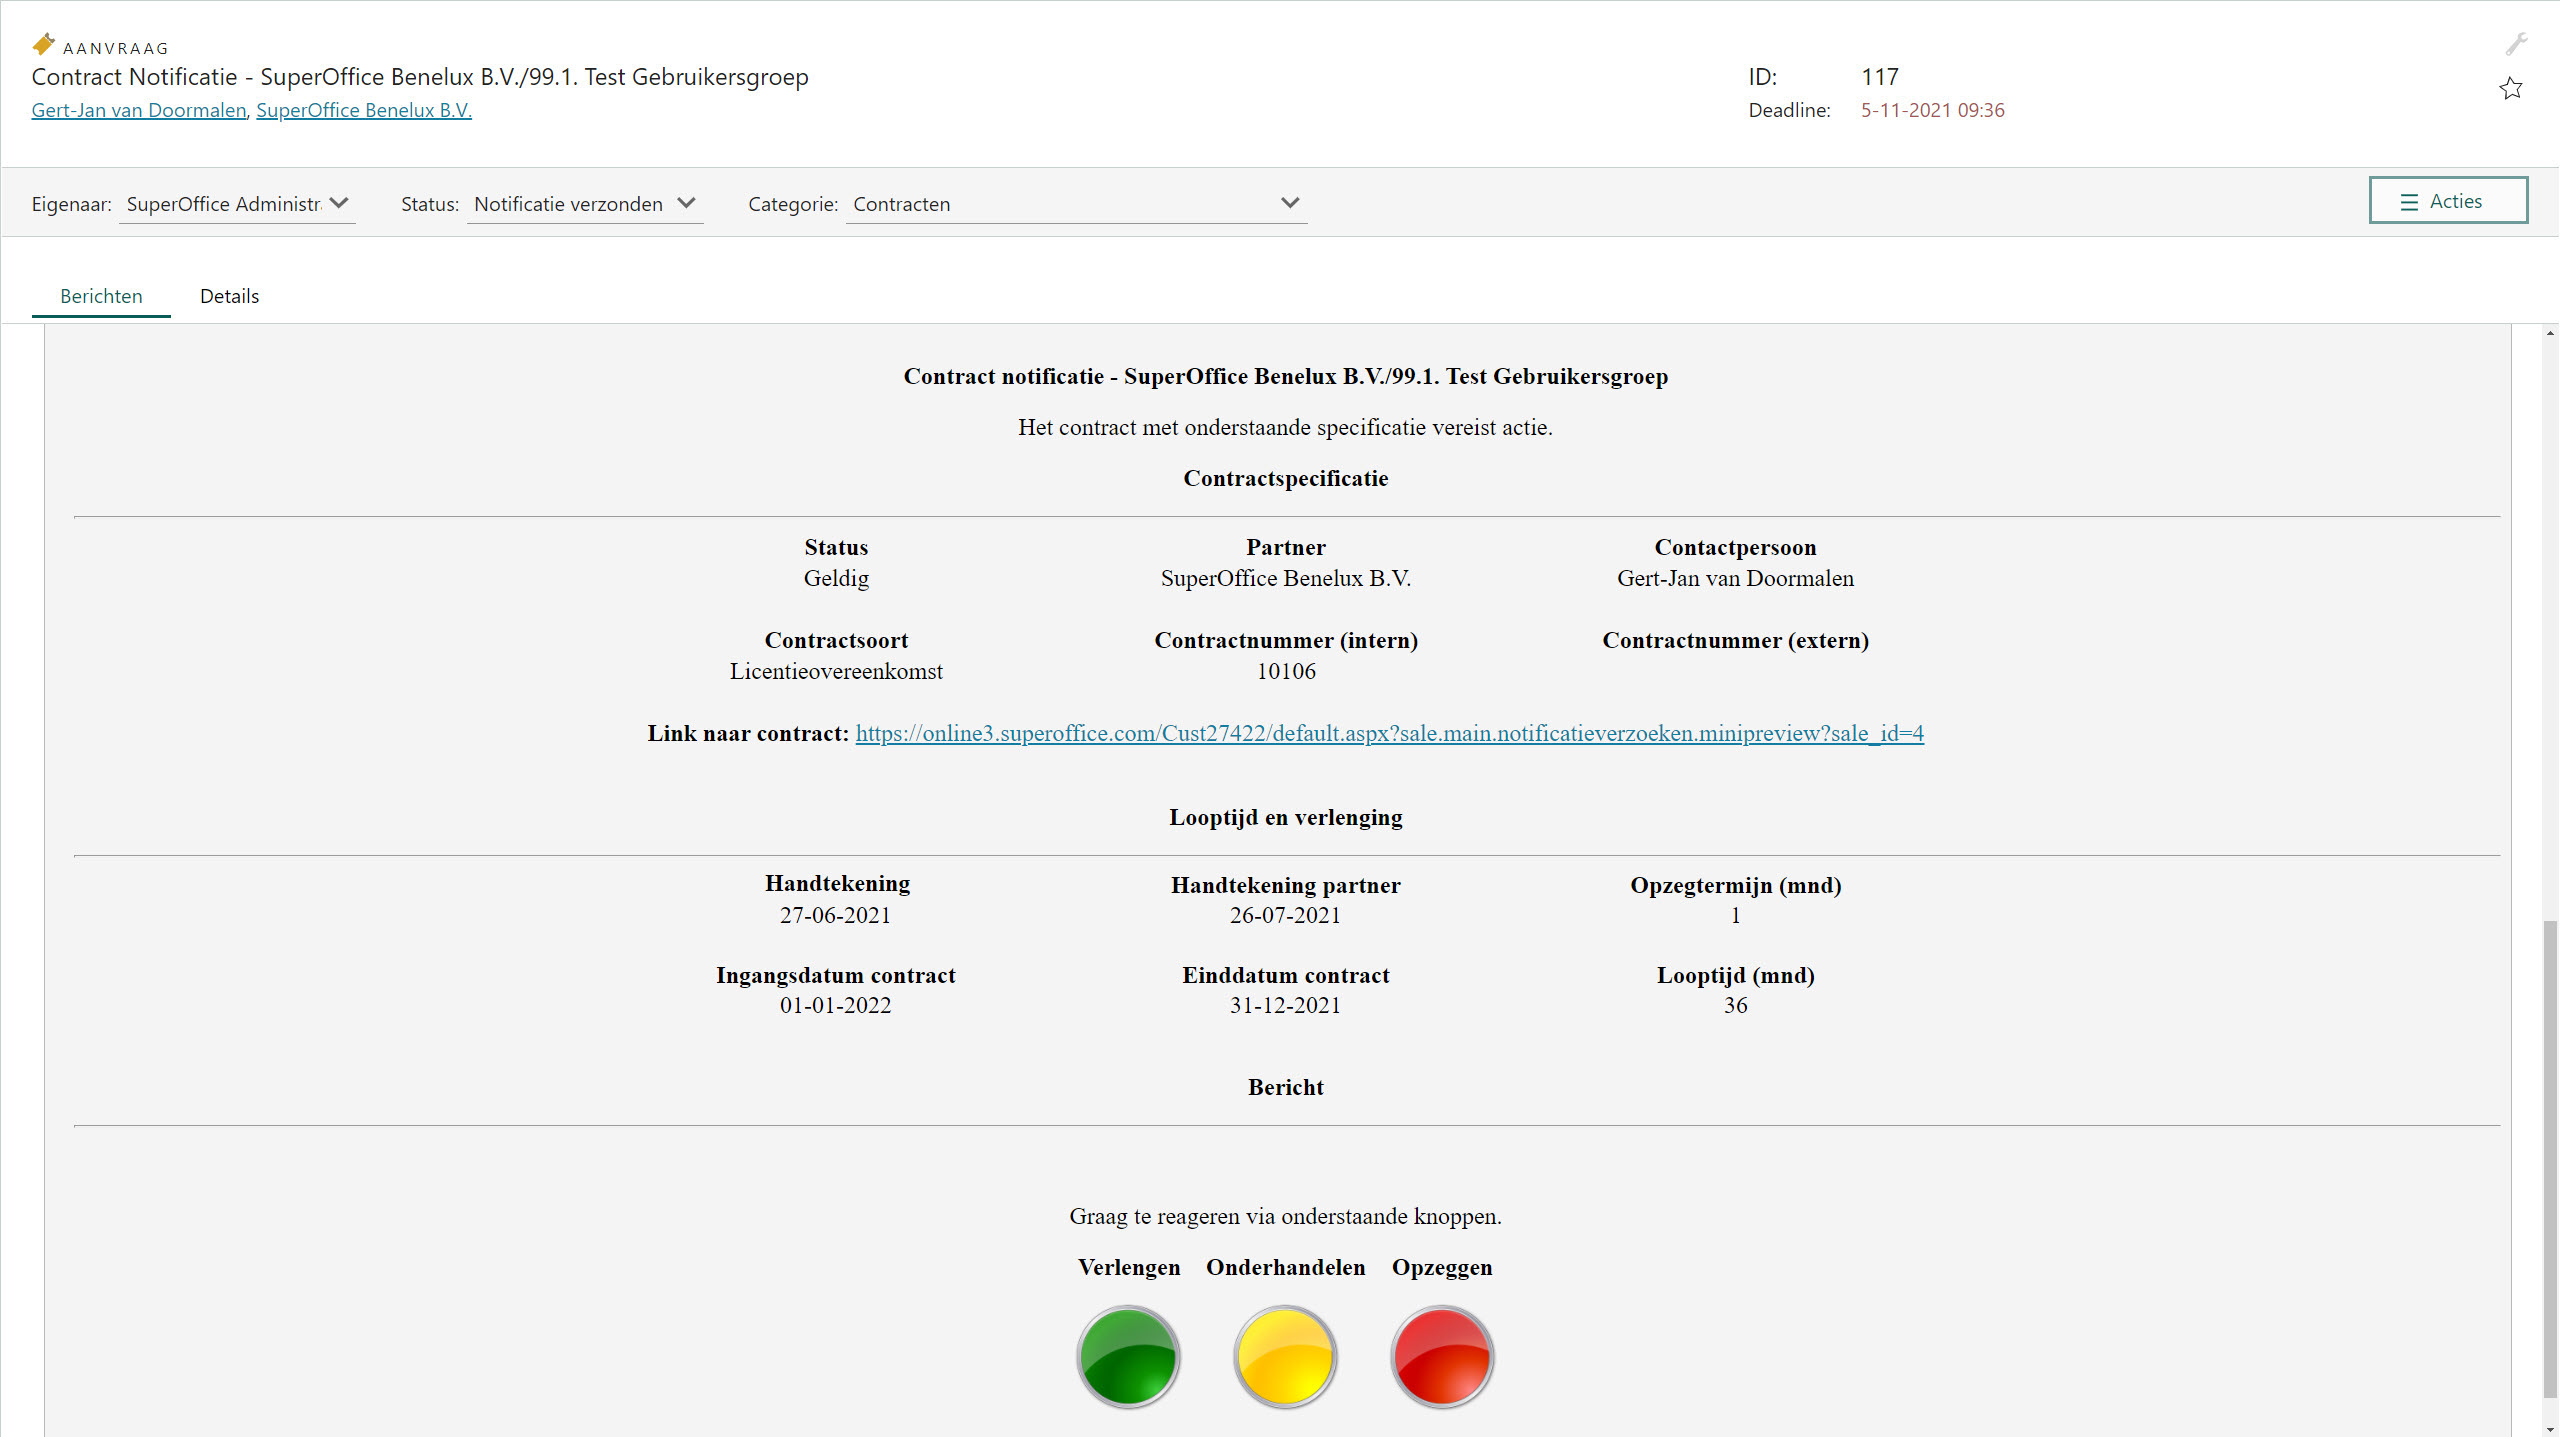Click the Ingangsdatum value 01-01-2022
Image resolution: width=2560 pixels, height=1437 pixels.
pos(835,1005)
